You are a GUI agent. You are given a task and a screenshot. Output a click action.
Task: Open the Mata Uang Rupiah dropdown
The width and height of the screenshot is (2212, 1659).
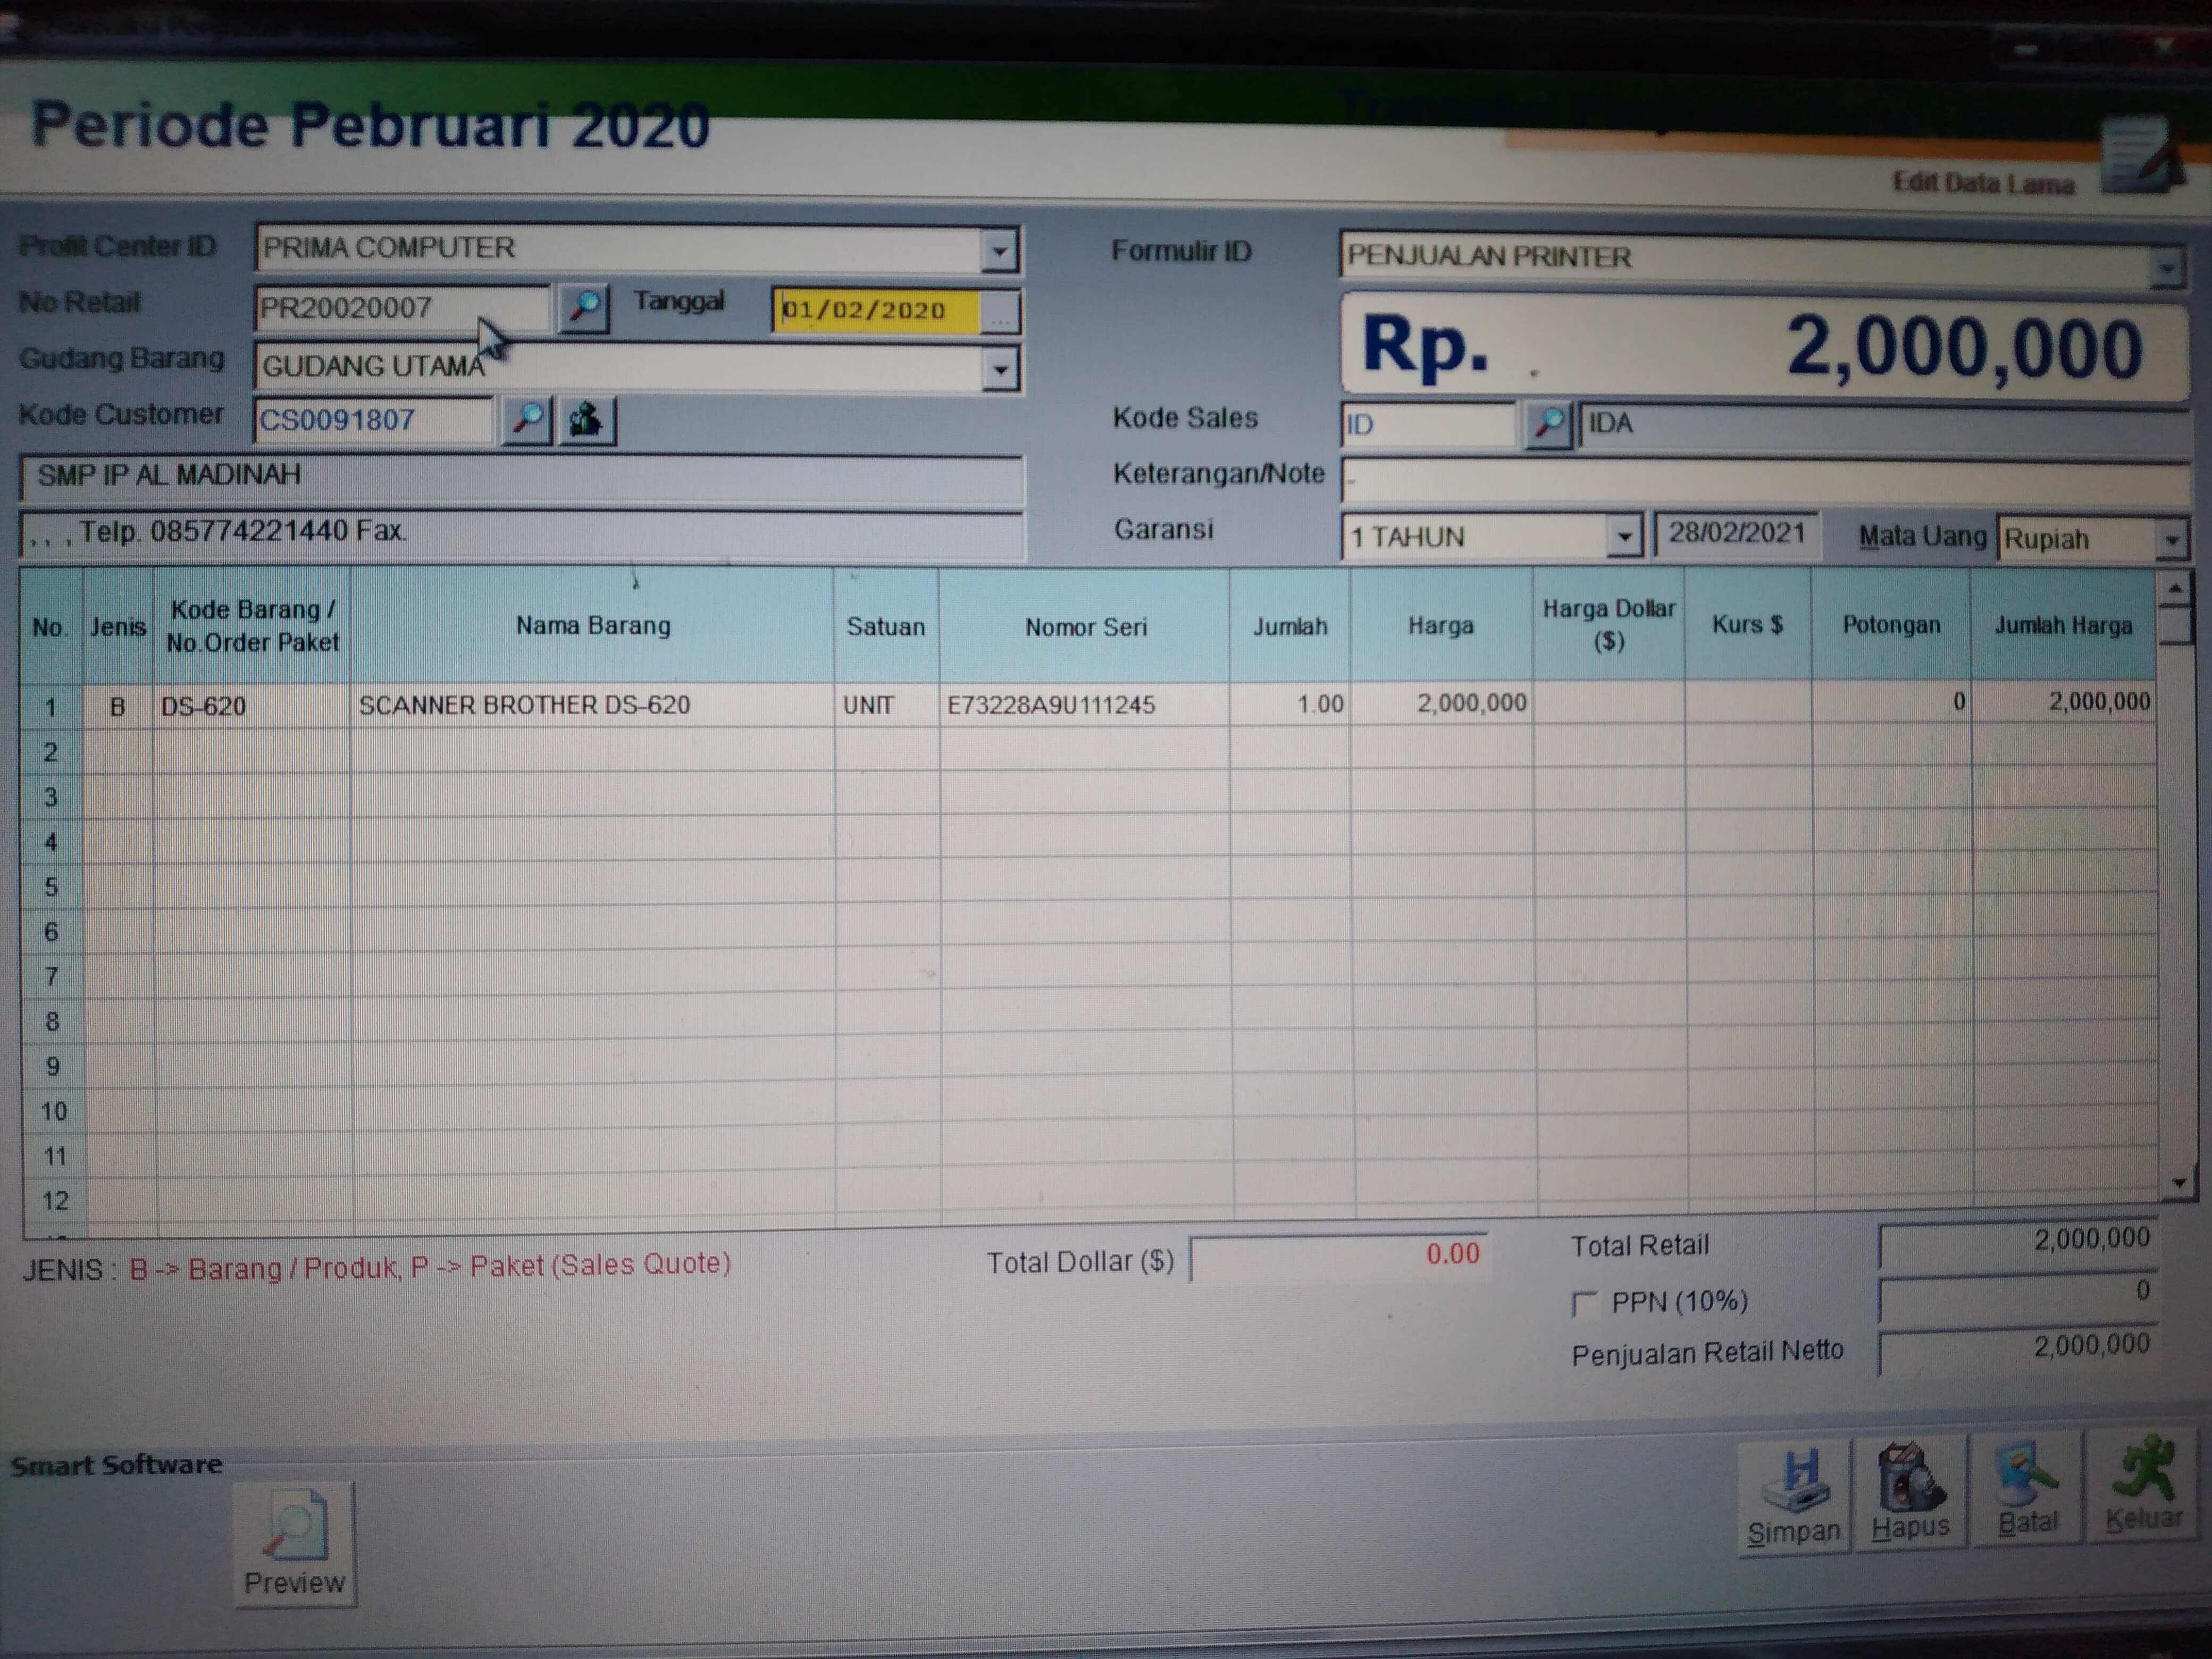[x=2171, y=540]
